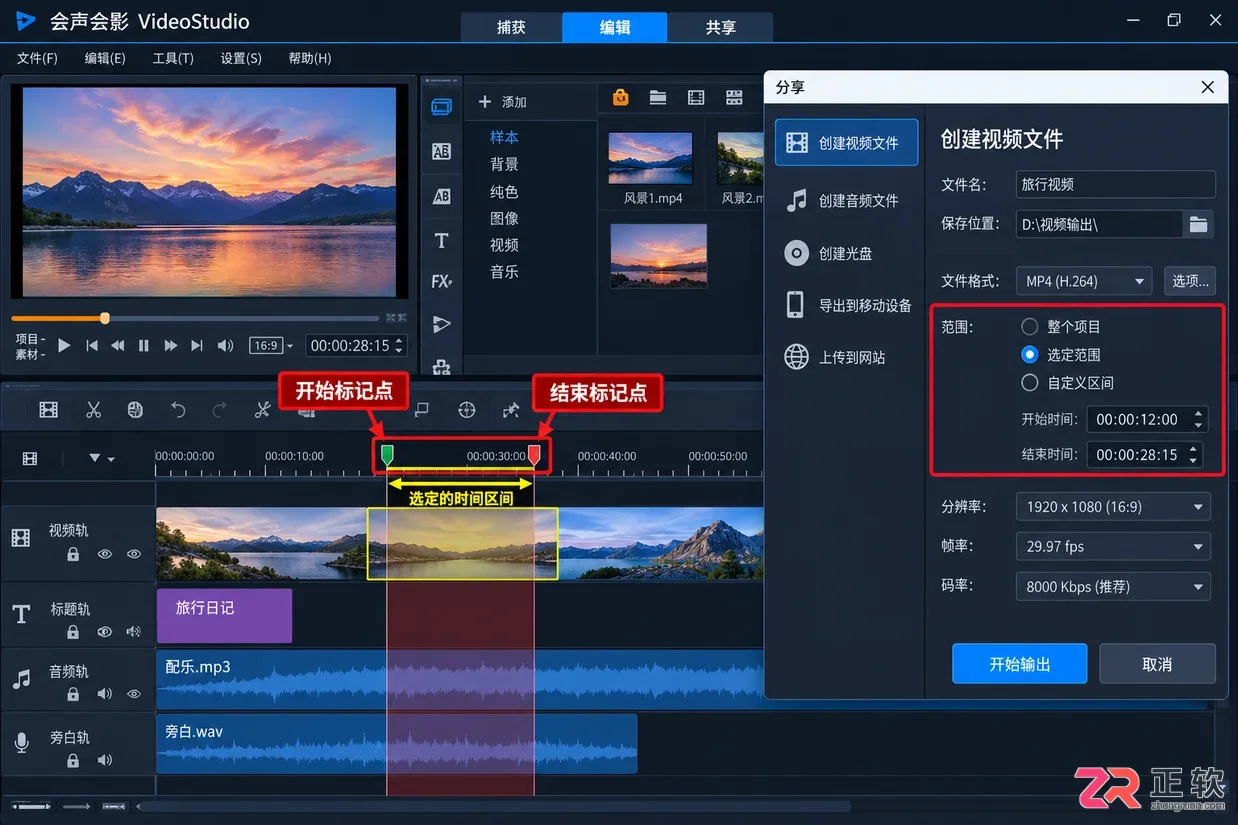Click the orange store bag icon

[620, 97]
